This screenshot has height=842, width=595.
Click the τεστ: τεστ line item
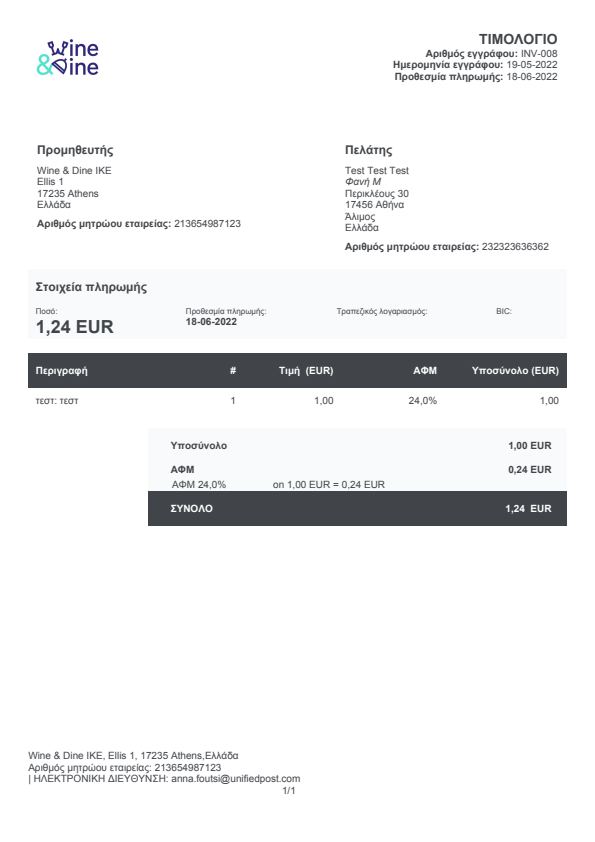click(x=57, y=401)
